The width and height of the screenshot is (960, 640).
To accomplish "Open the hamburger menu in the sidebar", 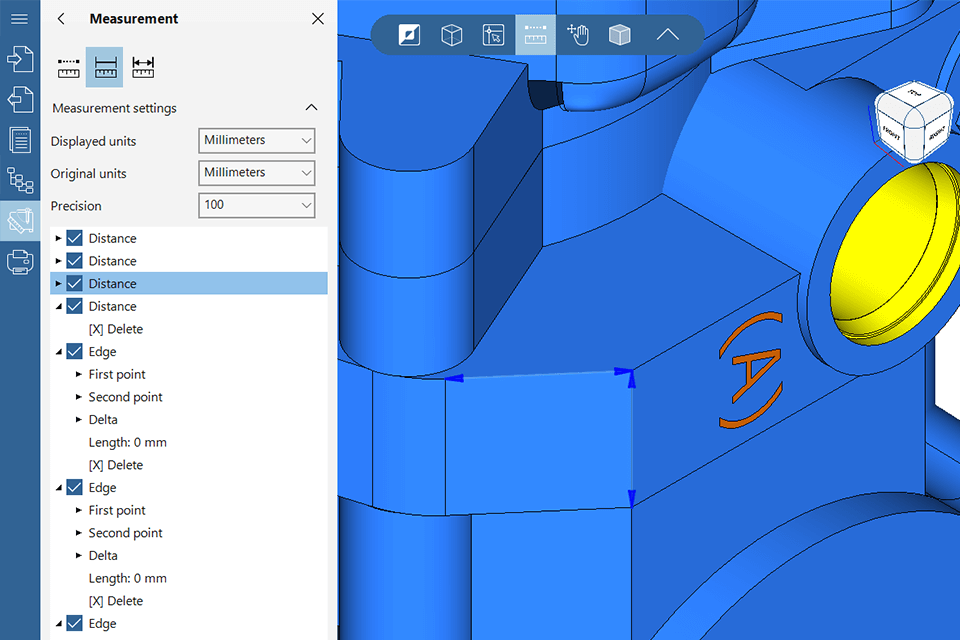I will [19, 19].
